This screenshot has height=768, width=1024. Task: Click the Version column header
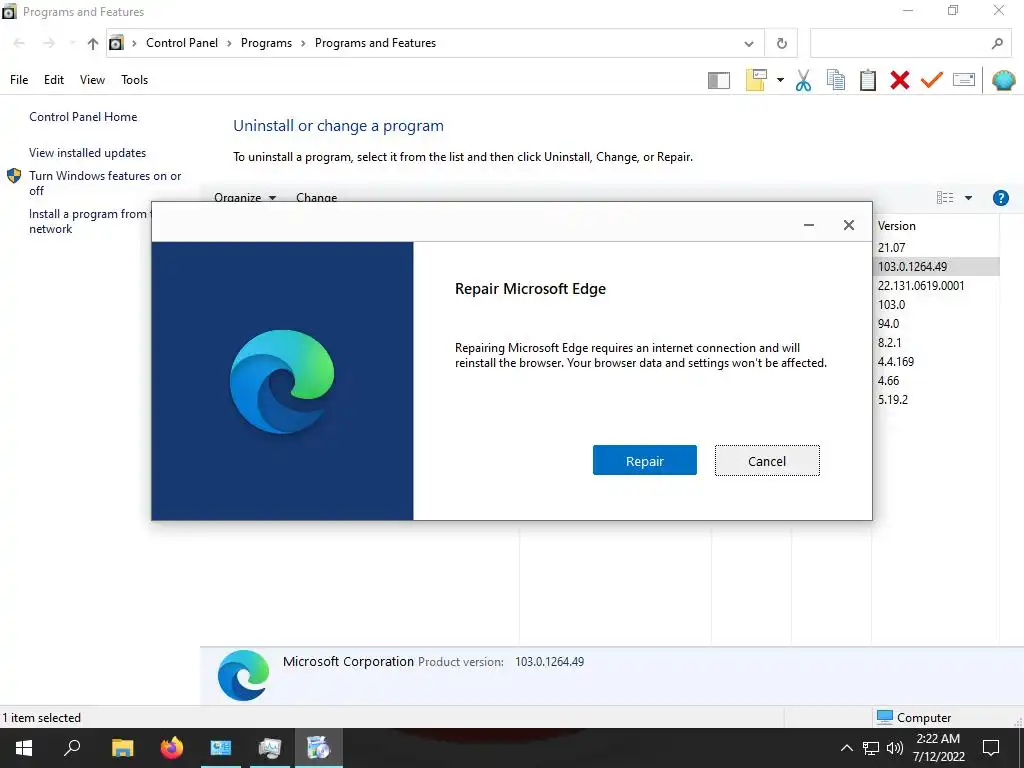pos(936,226)
